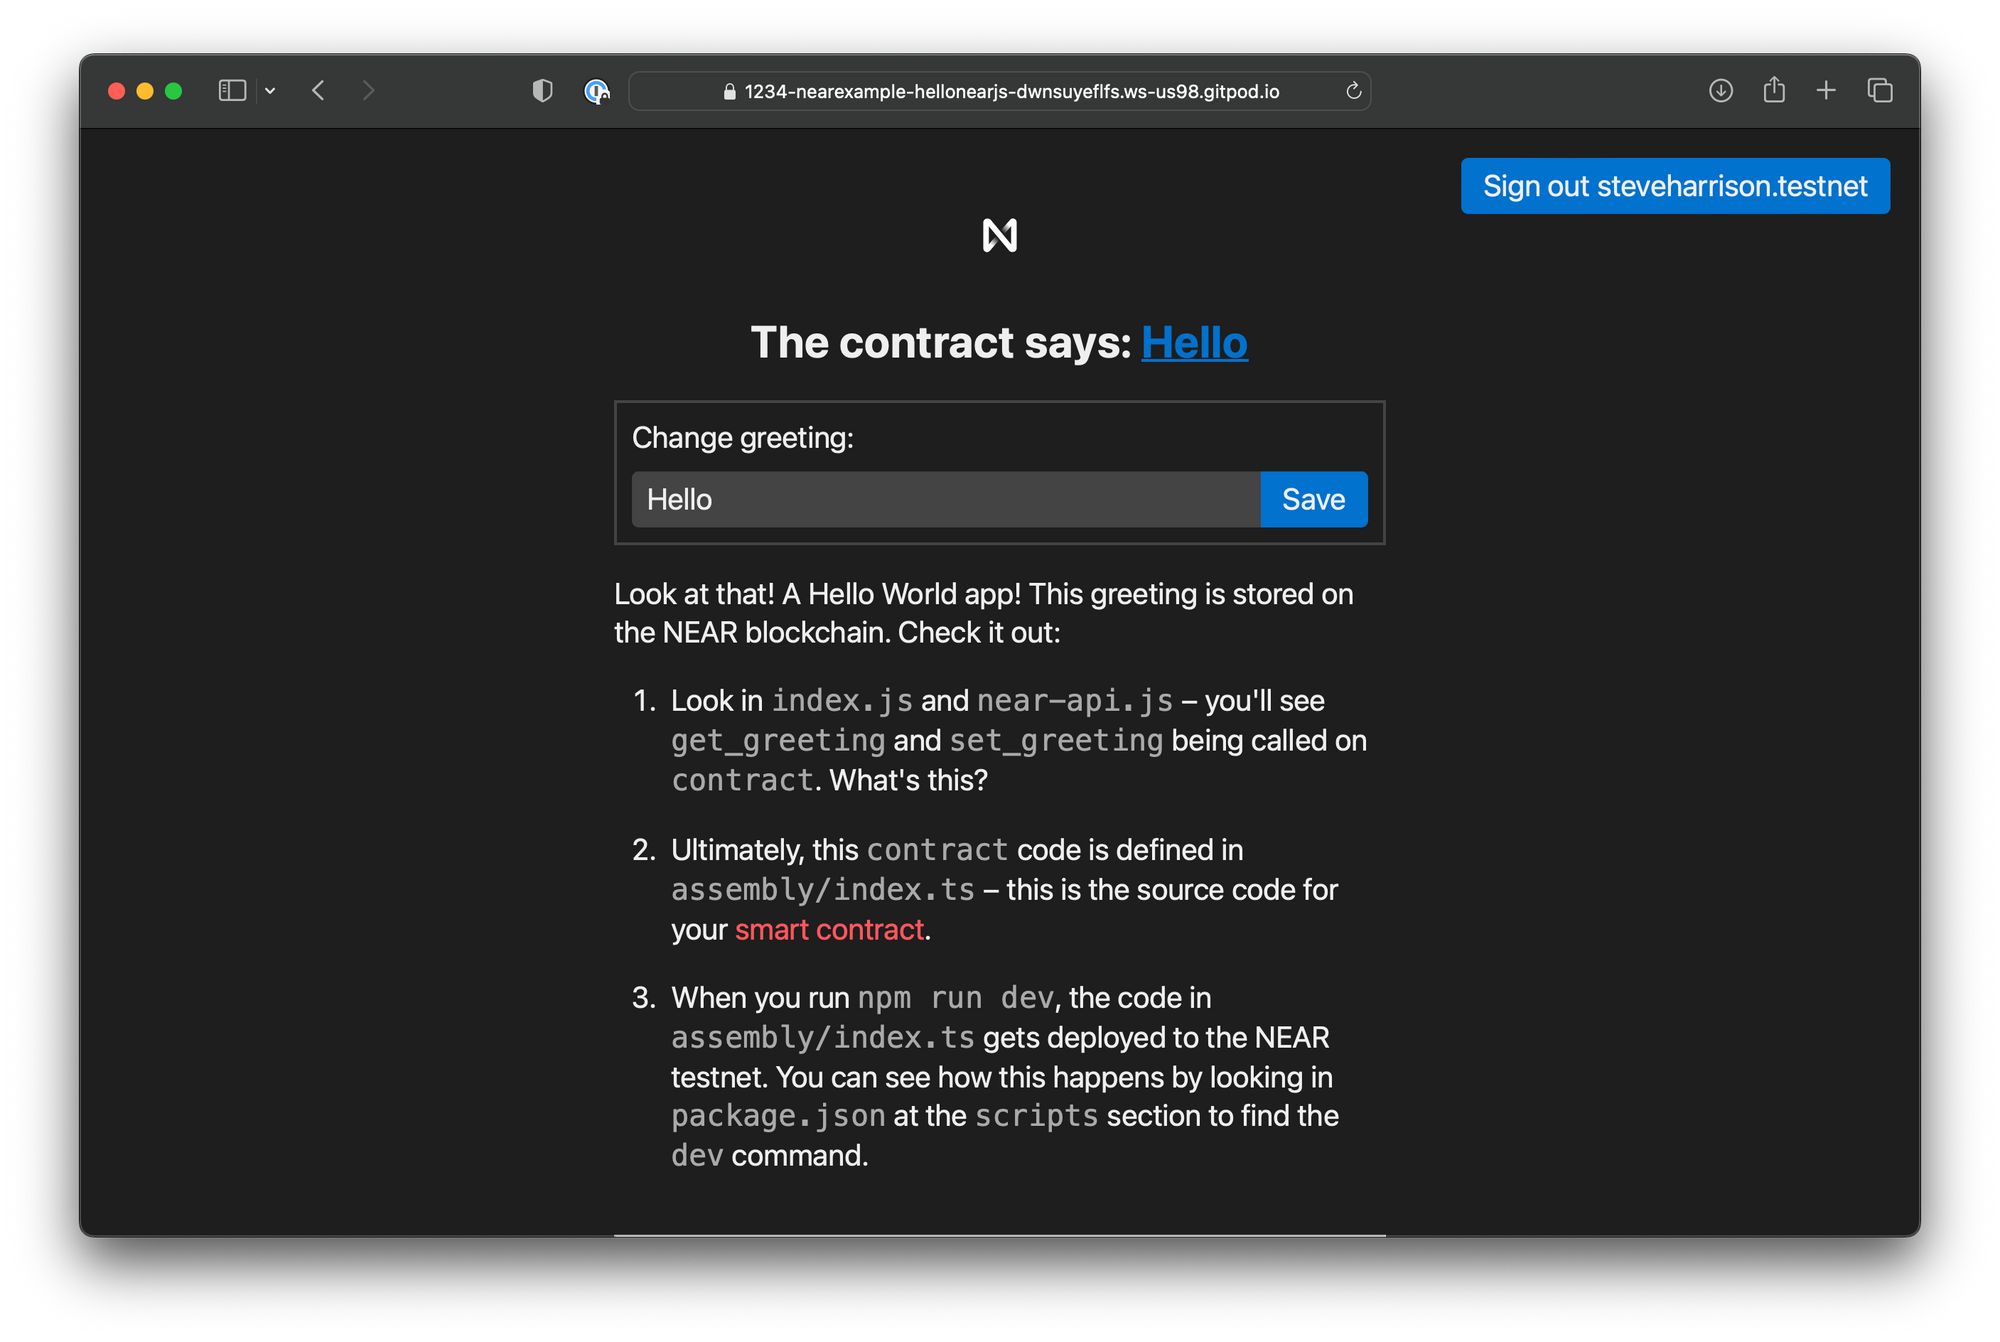Close the Safari window
This screenshot has width=2000, height=1342.
[x=116, y=91]
